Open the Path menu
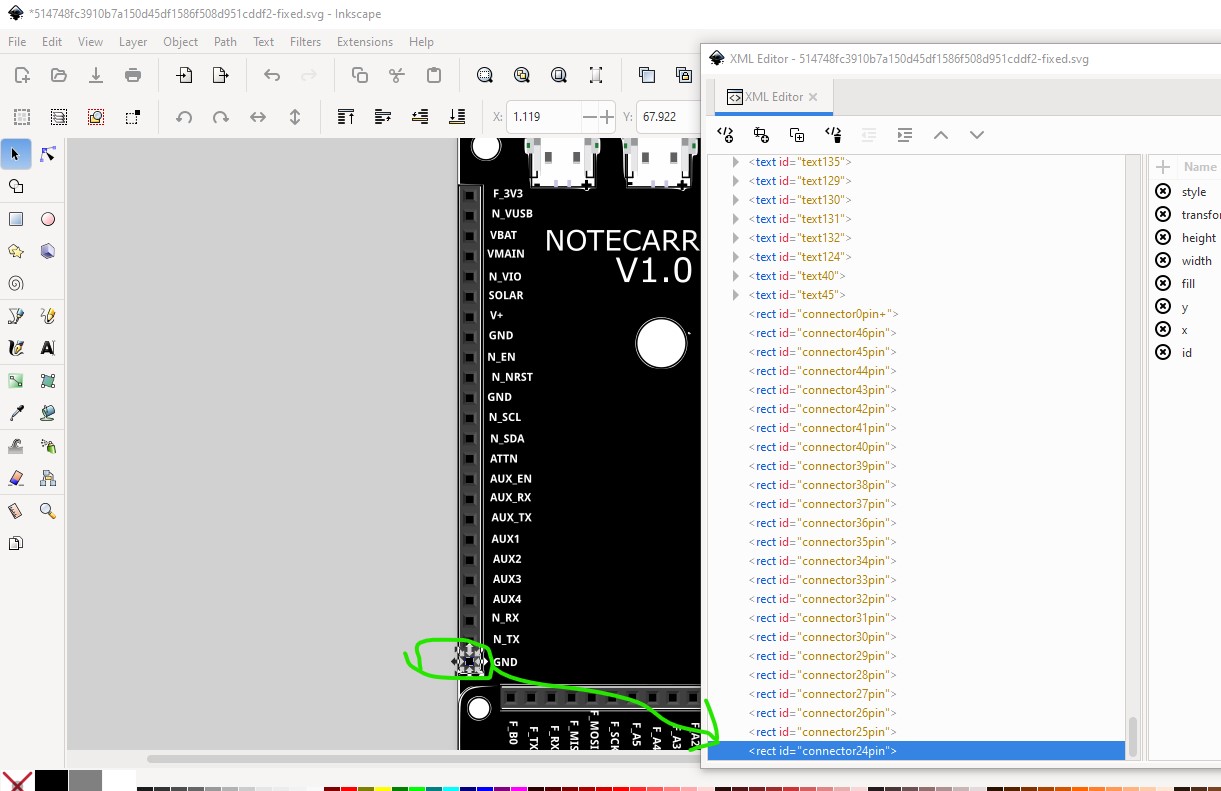The width and height of the screenshot is (1221, 791). [225, 42]
